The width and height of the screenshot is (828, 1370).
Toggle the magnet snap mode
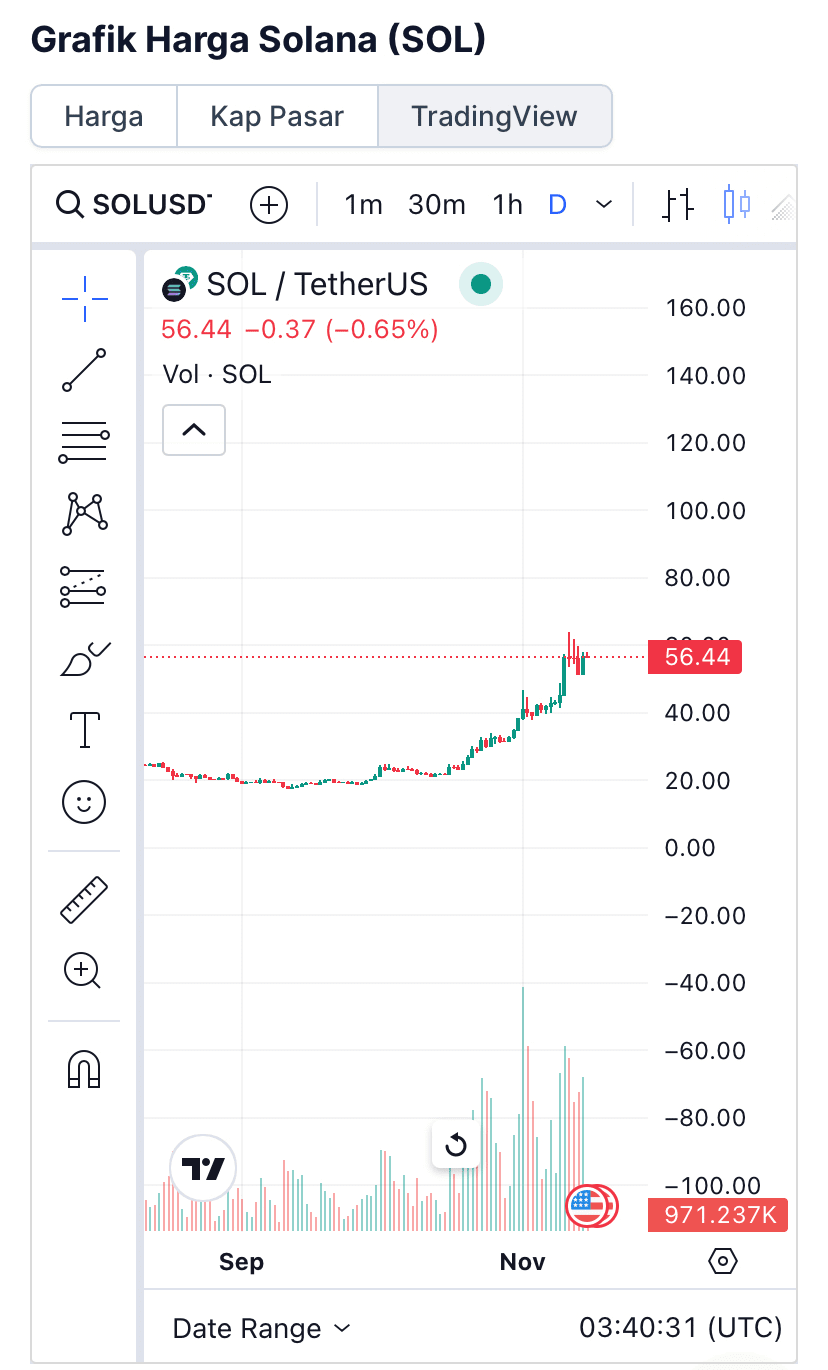point(85,1069)
